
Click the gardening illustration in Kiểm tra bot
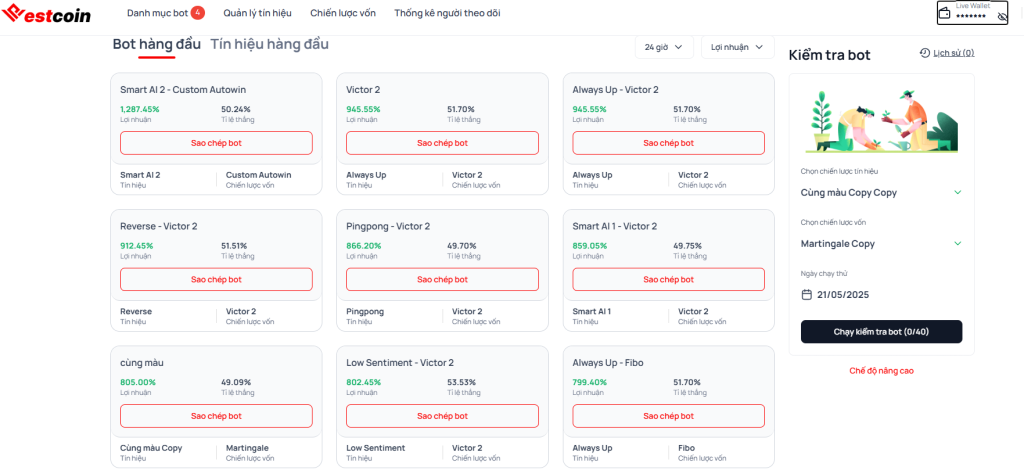882,121
